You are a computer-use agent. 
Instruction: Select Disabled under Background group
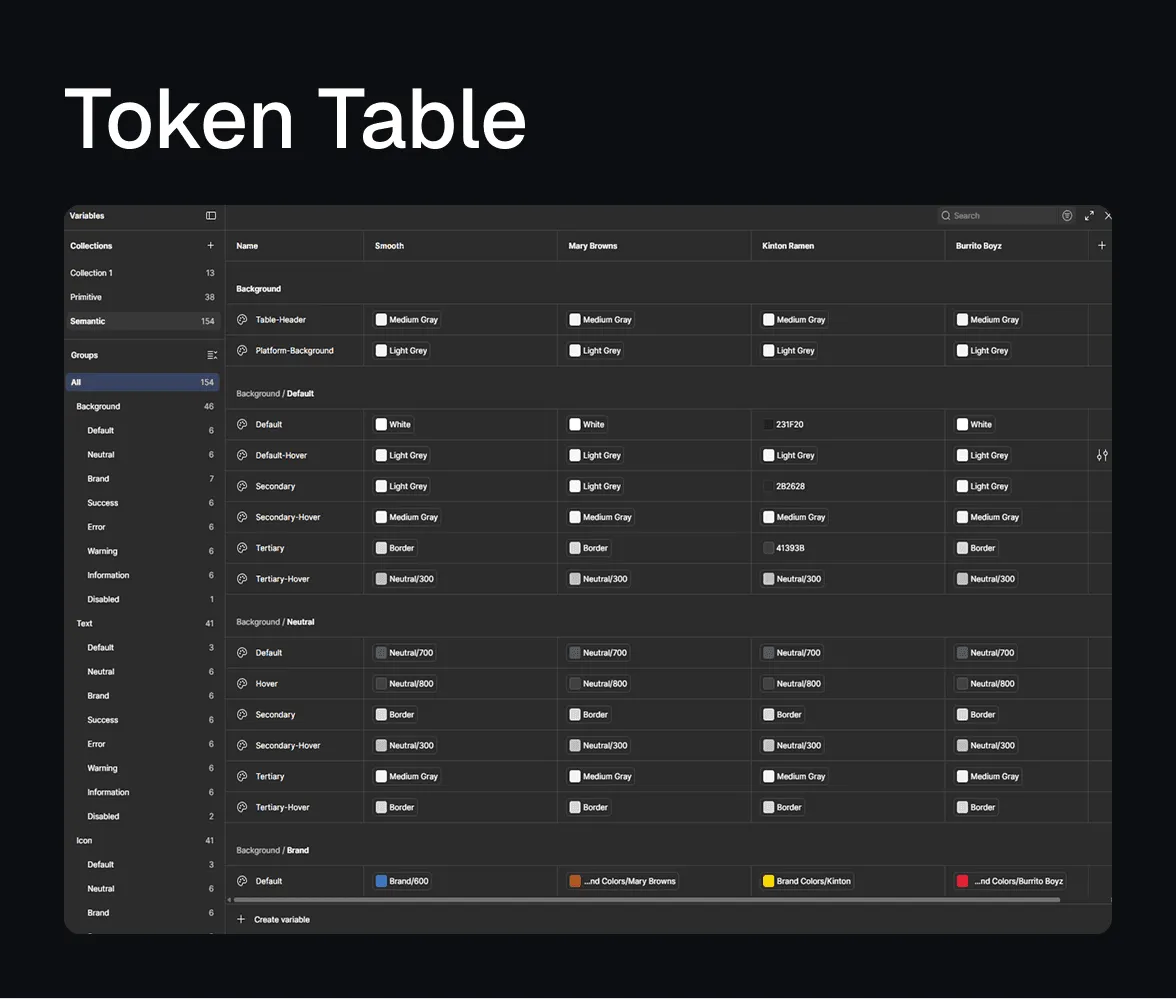142,599
